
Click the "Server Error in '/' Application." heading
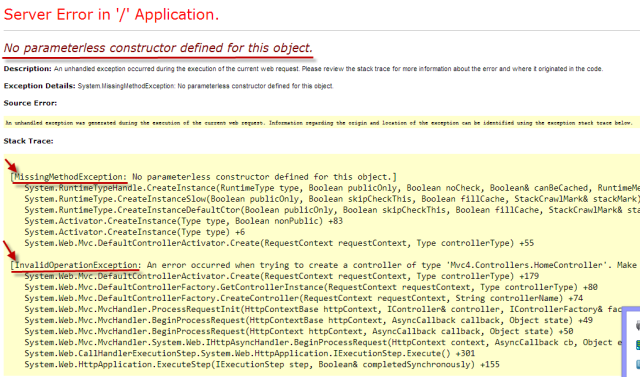111,15
